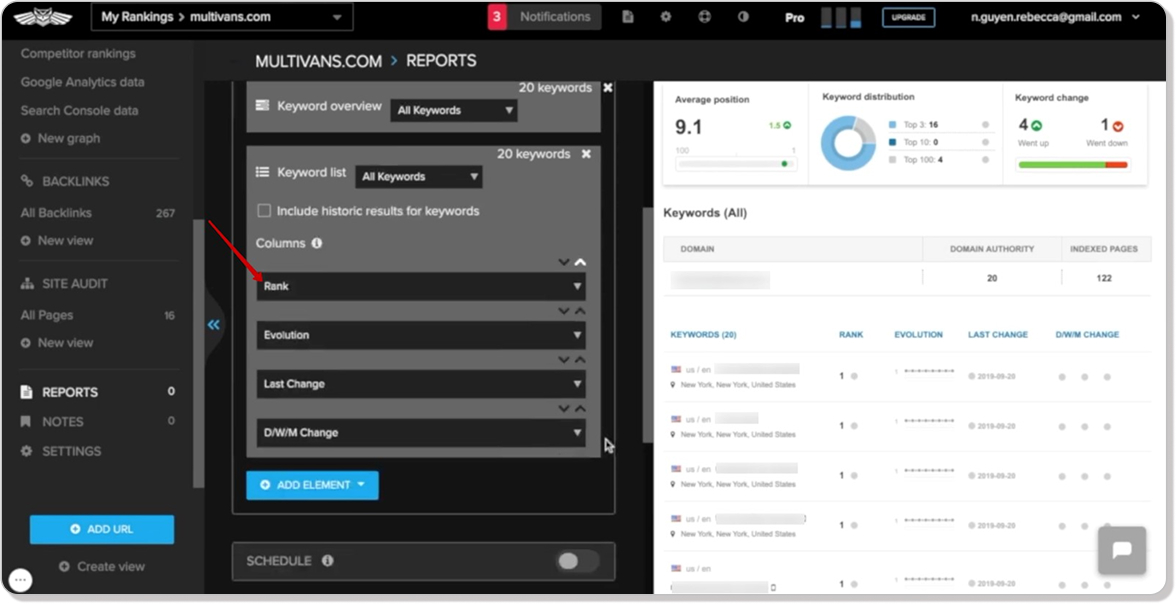Image resolution: width=1176 pixels, height=604 pixels.
Task: Click EVOLUTION column header in preview
Action: tap(919, 335)
